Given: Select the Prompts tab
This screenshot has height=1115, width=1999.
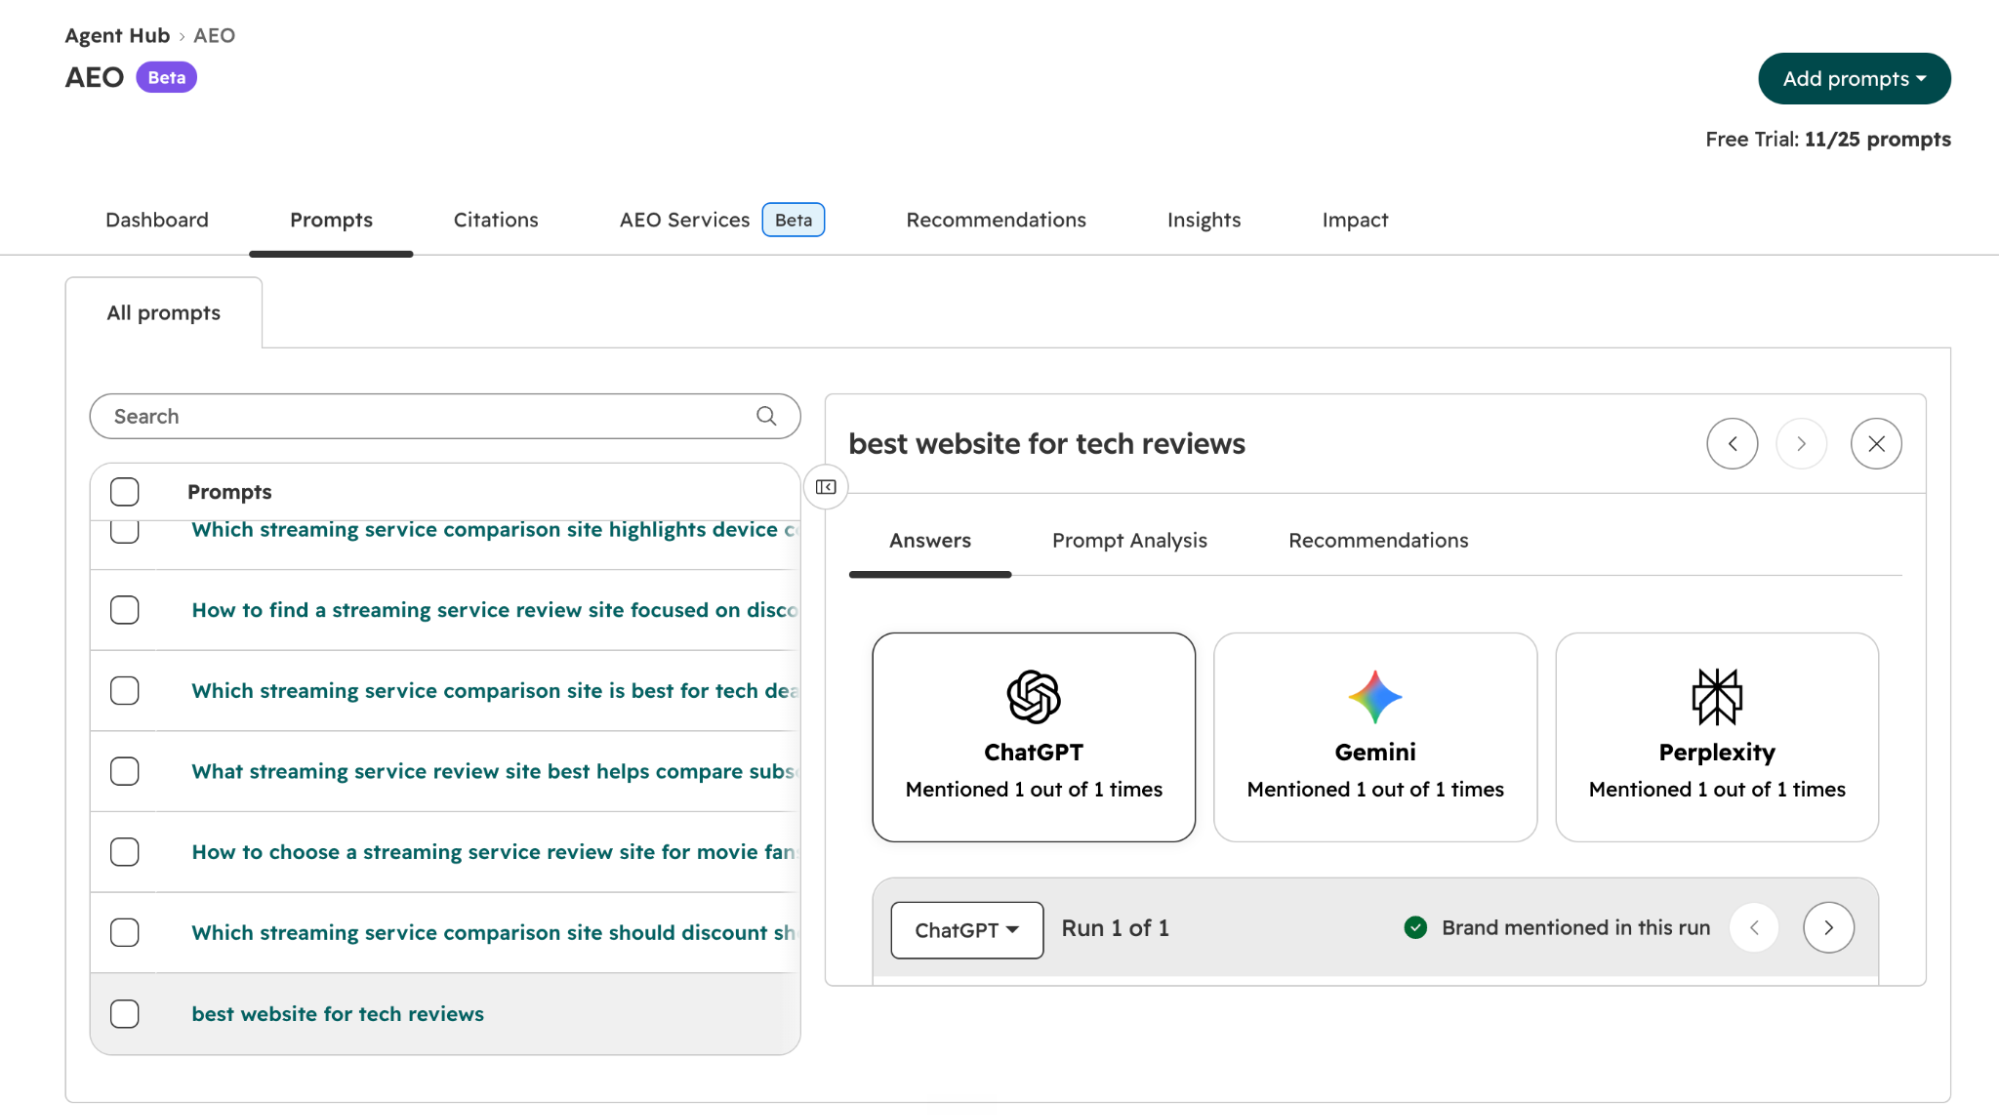Looking at the screenshot, I should pyautogui.click(x=331, y=220).
